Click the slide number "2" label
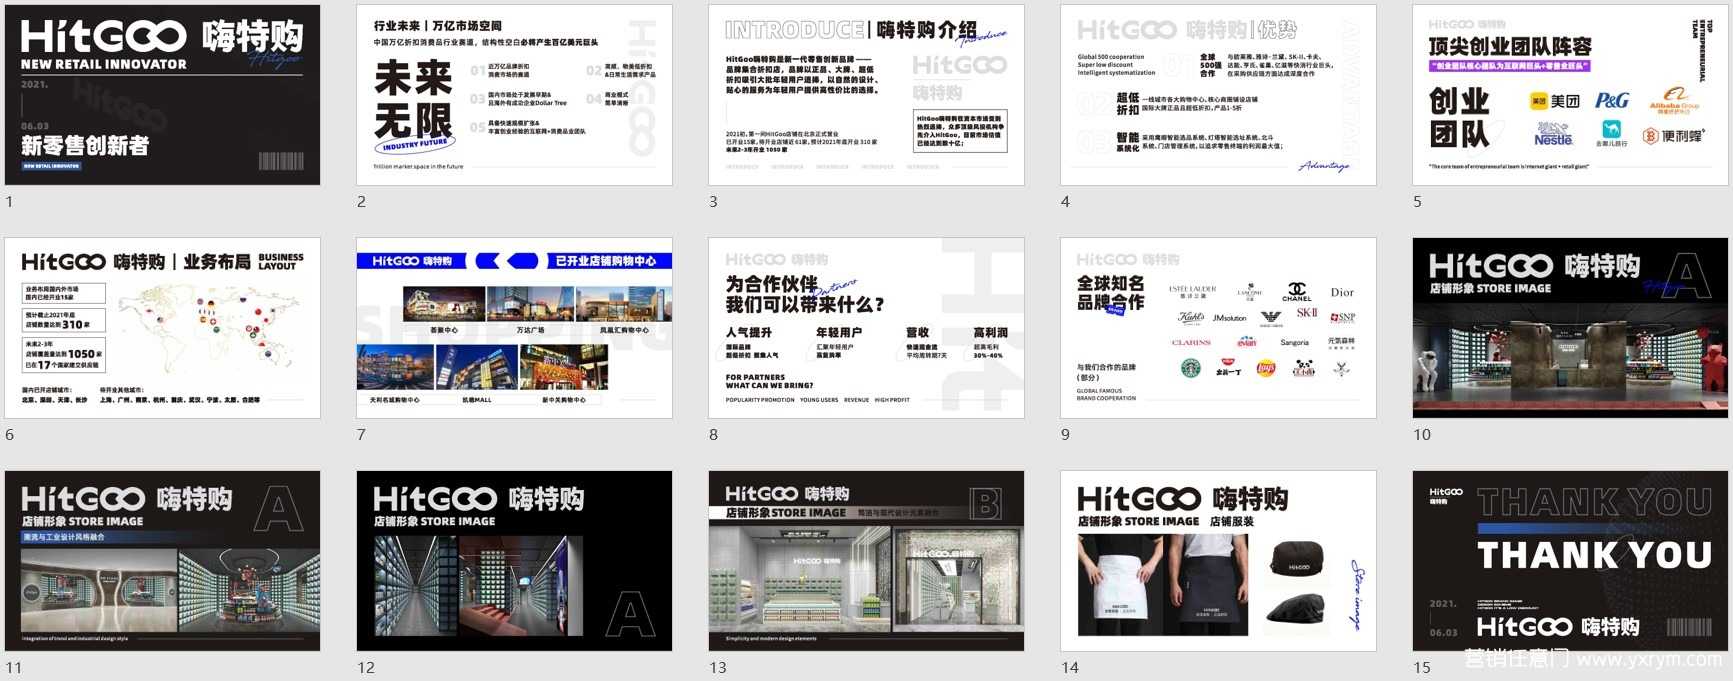1733x681 pixels. click(362, 202)
